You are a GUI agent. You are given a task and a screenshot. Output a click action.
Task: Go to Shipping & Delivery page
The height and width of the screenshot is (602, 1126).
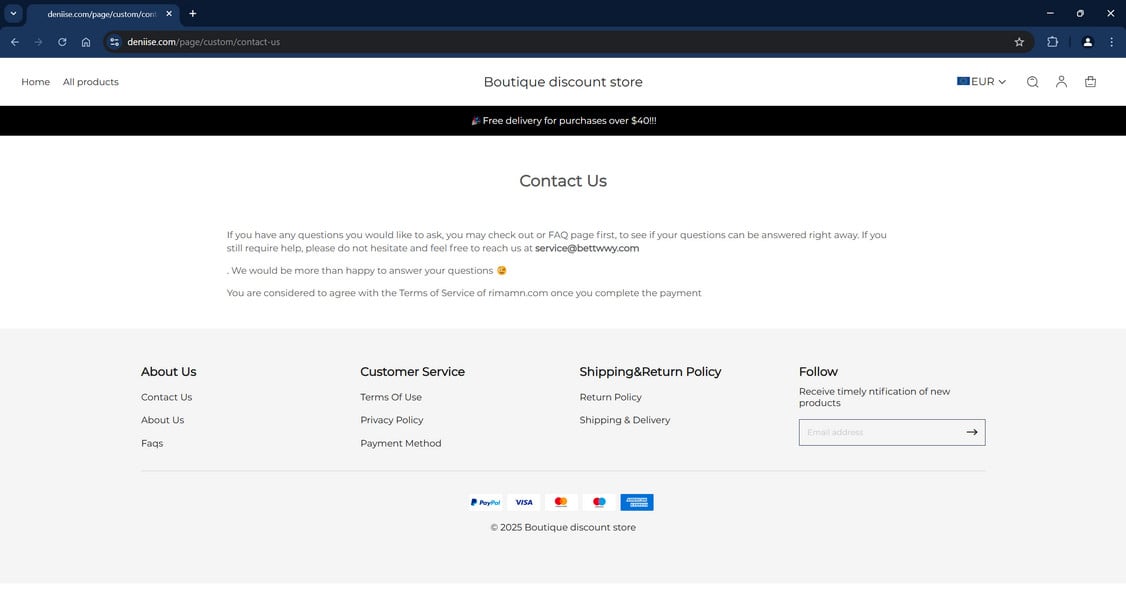point(624,420)
